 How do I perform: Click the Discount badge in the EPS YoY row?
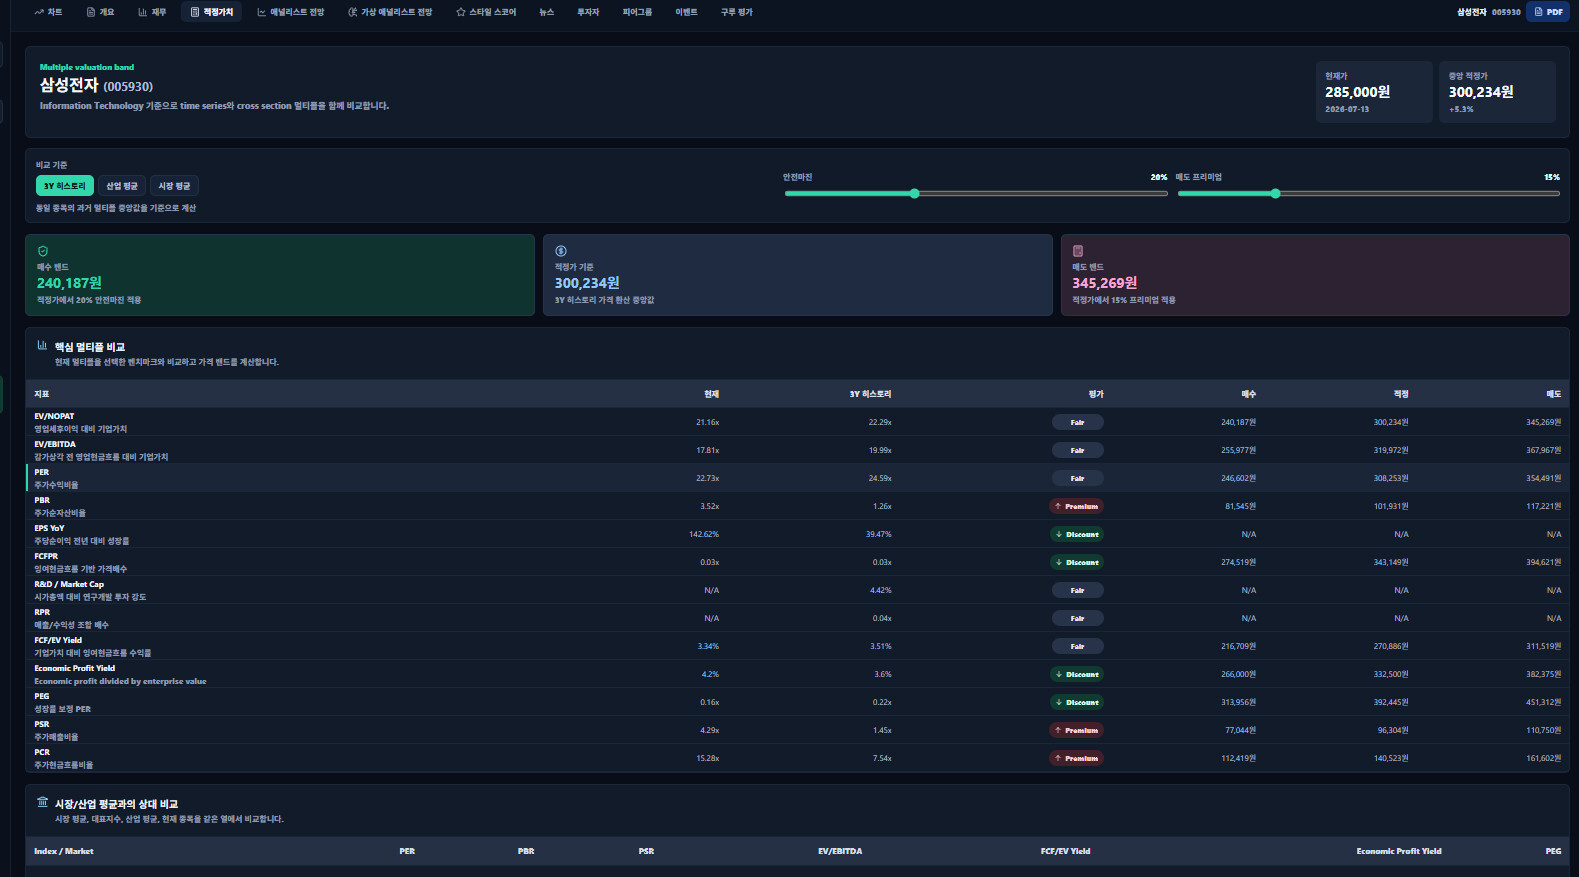tap(1077, 534)
